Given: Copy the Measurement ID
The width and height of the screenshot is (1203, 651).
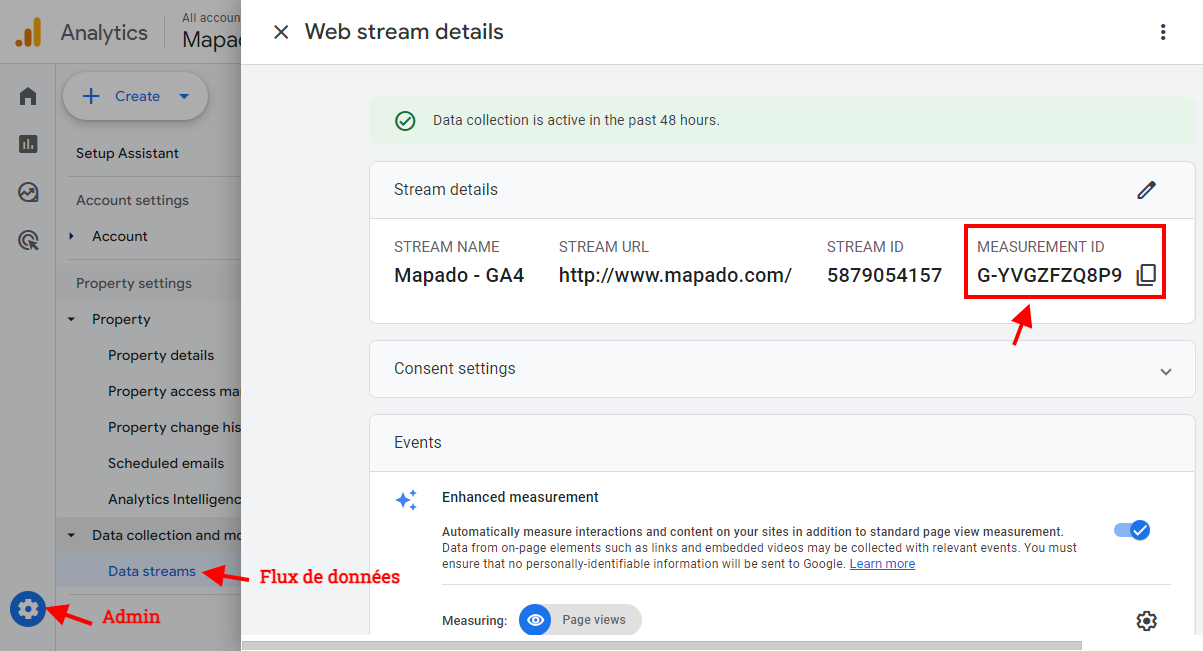Looking at the screenshot, I should [1146, 275].
